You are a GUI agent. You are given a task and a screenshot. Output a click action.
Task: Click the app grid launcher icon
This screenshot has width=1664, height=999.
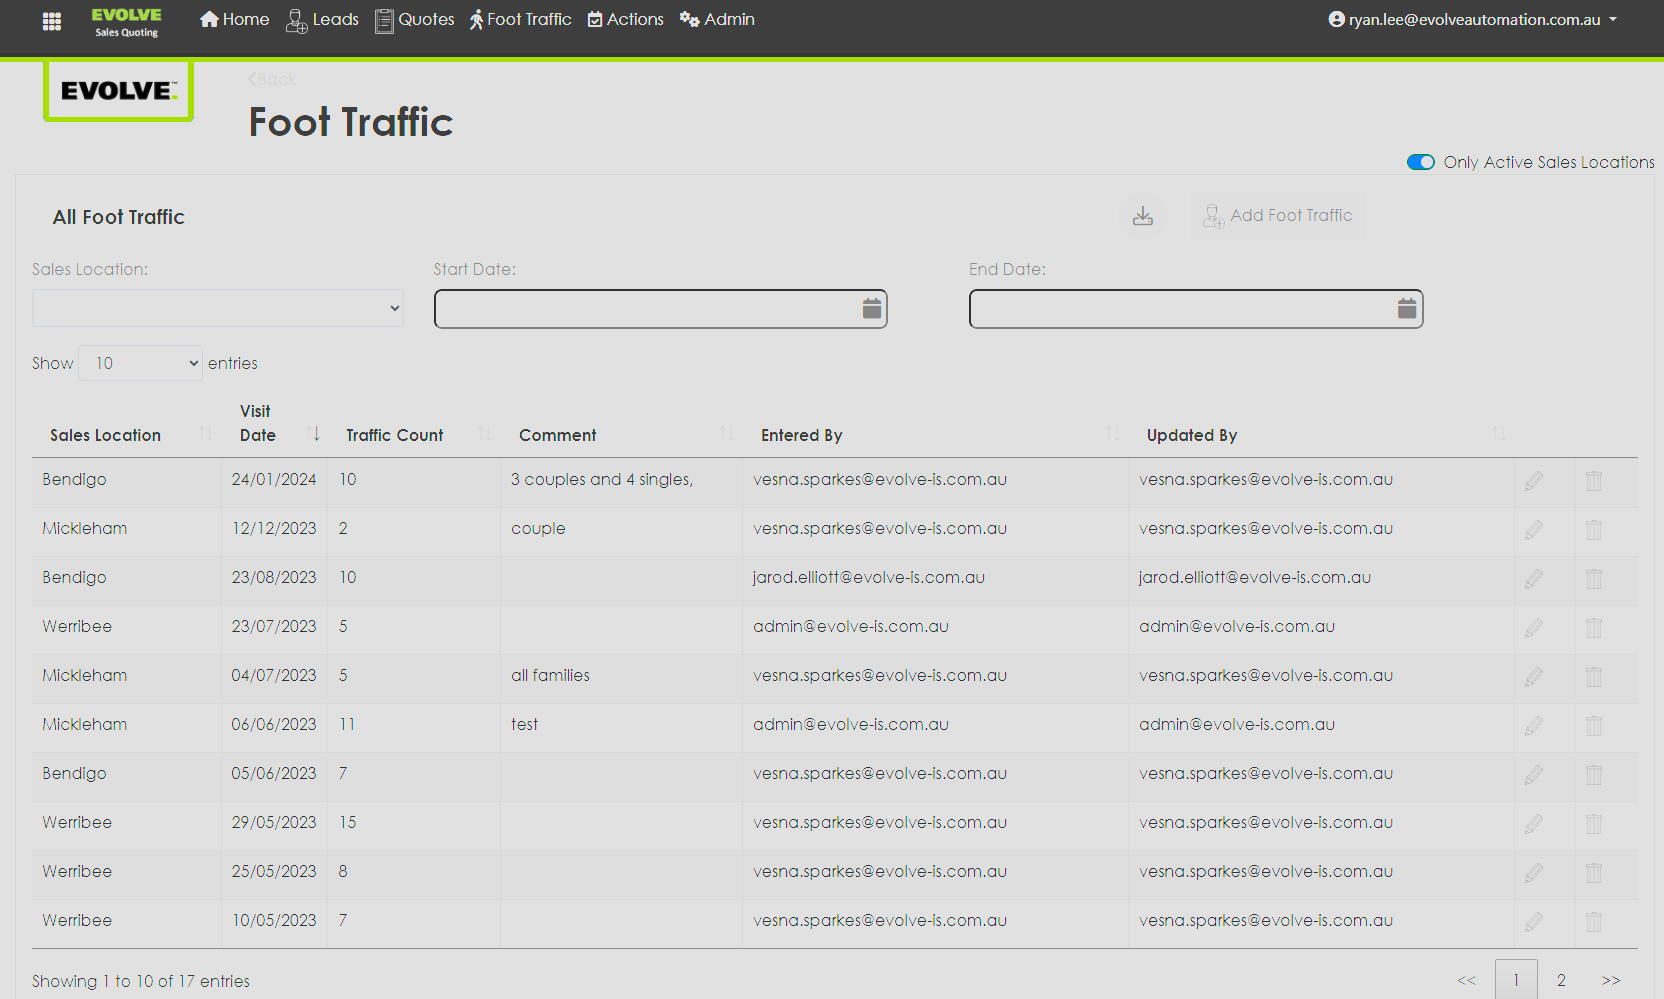pos(52,21)
